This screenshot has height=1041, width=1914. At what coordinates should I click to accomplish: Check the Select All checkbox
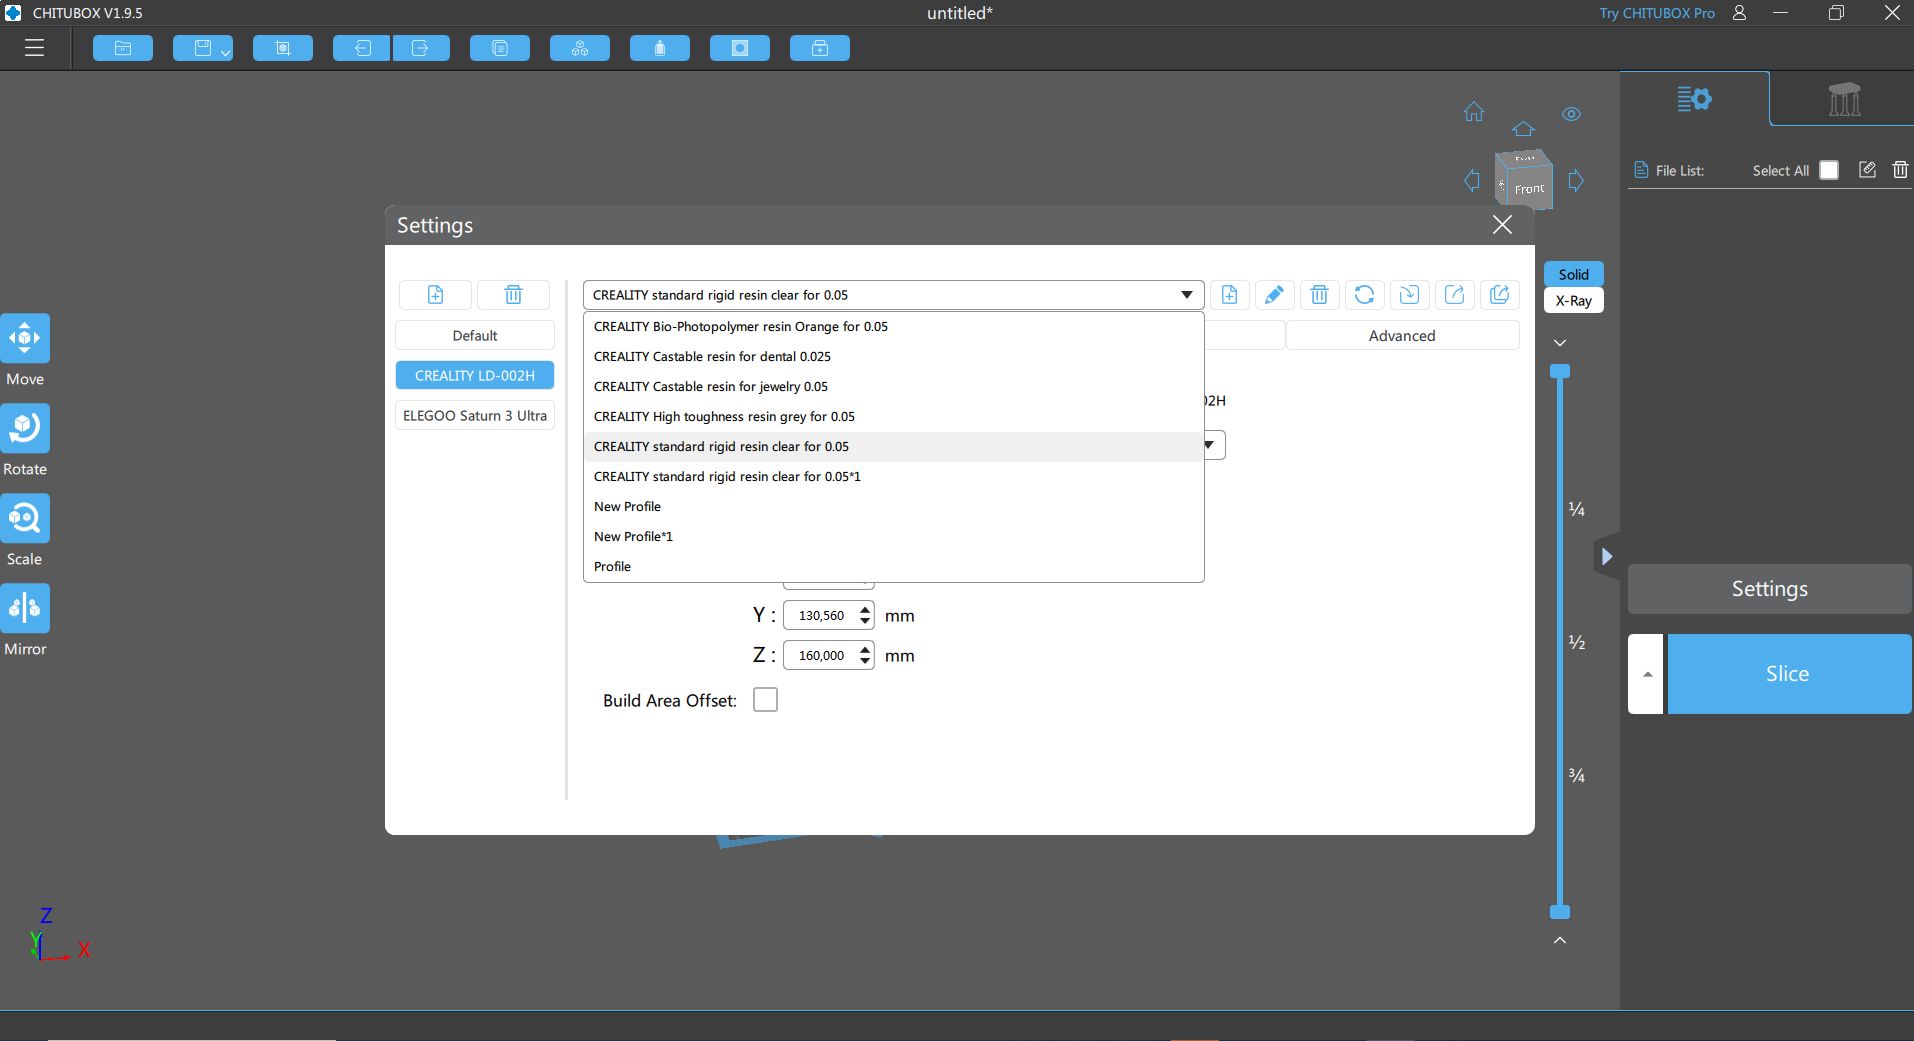pos(1829,170)
